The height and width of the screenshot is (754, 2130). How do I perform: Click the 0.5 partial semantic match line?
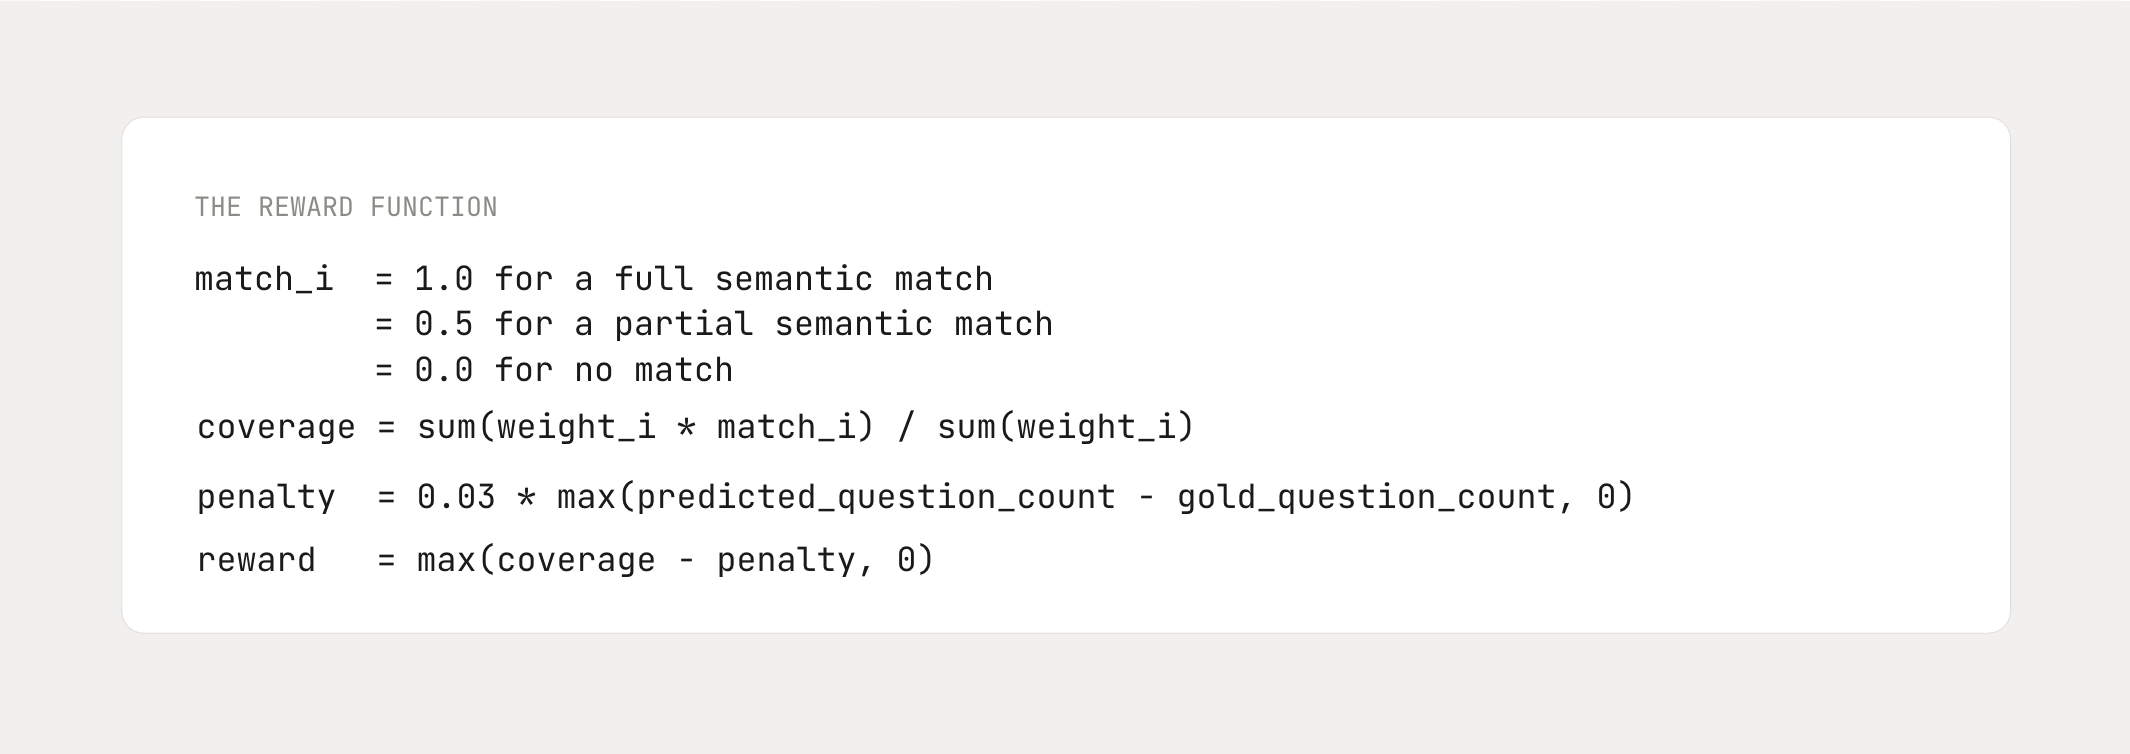pyautogui.click(x=714, y=324)
